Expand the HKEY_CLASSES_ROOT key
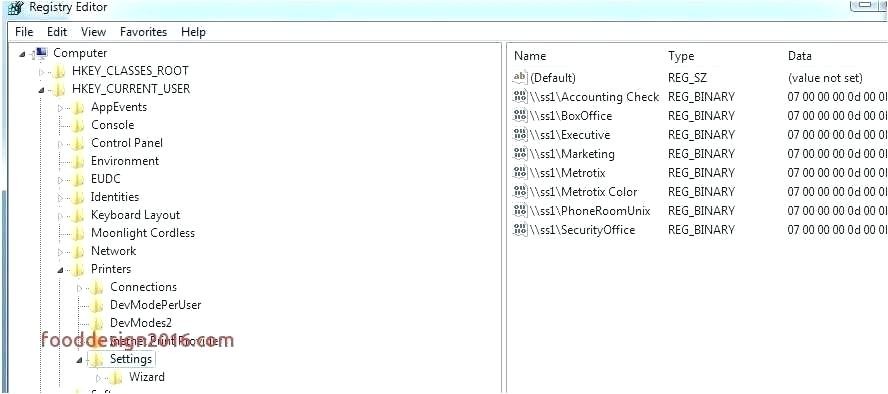Screen dimensions: 888x394 41,72
